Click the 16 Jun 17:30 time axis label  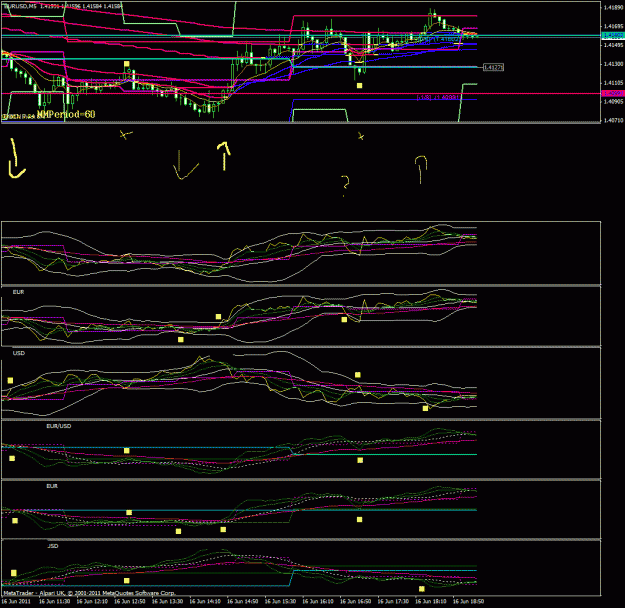pyautogui.click(x=393, y=601)
